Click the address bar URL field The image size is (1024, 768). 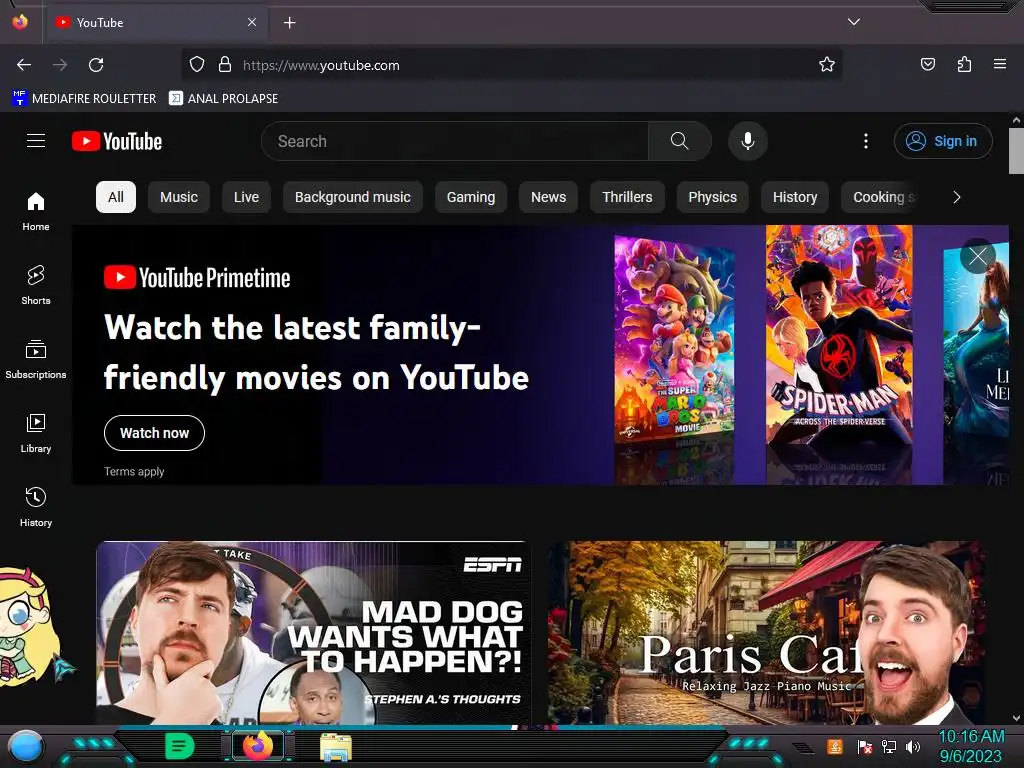point(511,65)
